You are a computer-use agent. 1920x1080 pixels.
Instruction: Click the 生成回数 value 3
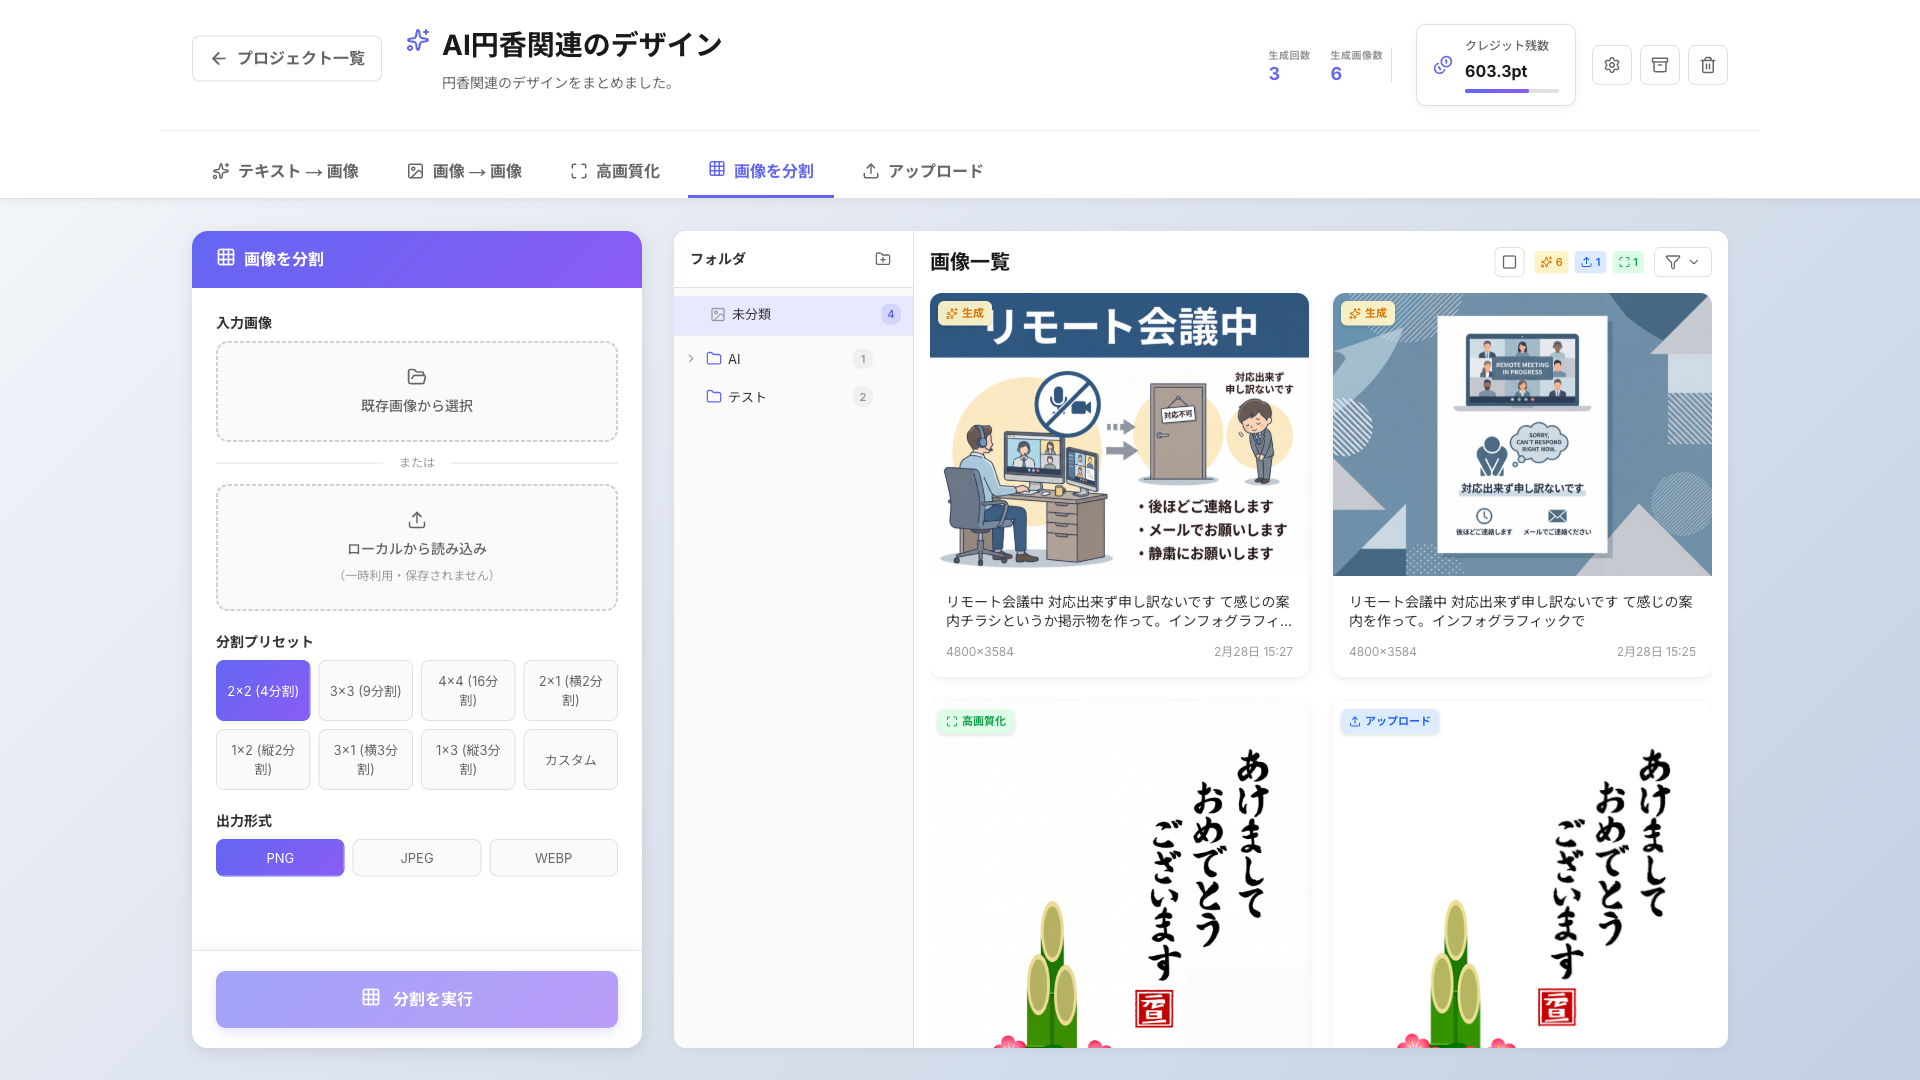click(x=1274, y=74)
